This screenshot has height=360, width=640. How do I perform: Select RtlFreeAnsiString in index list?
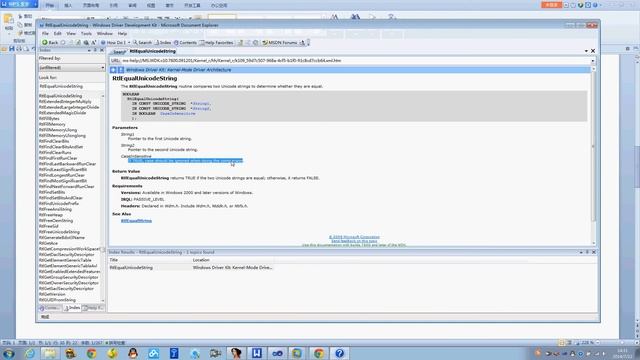click(55, 209)
